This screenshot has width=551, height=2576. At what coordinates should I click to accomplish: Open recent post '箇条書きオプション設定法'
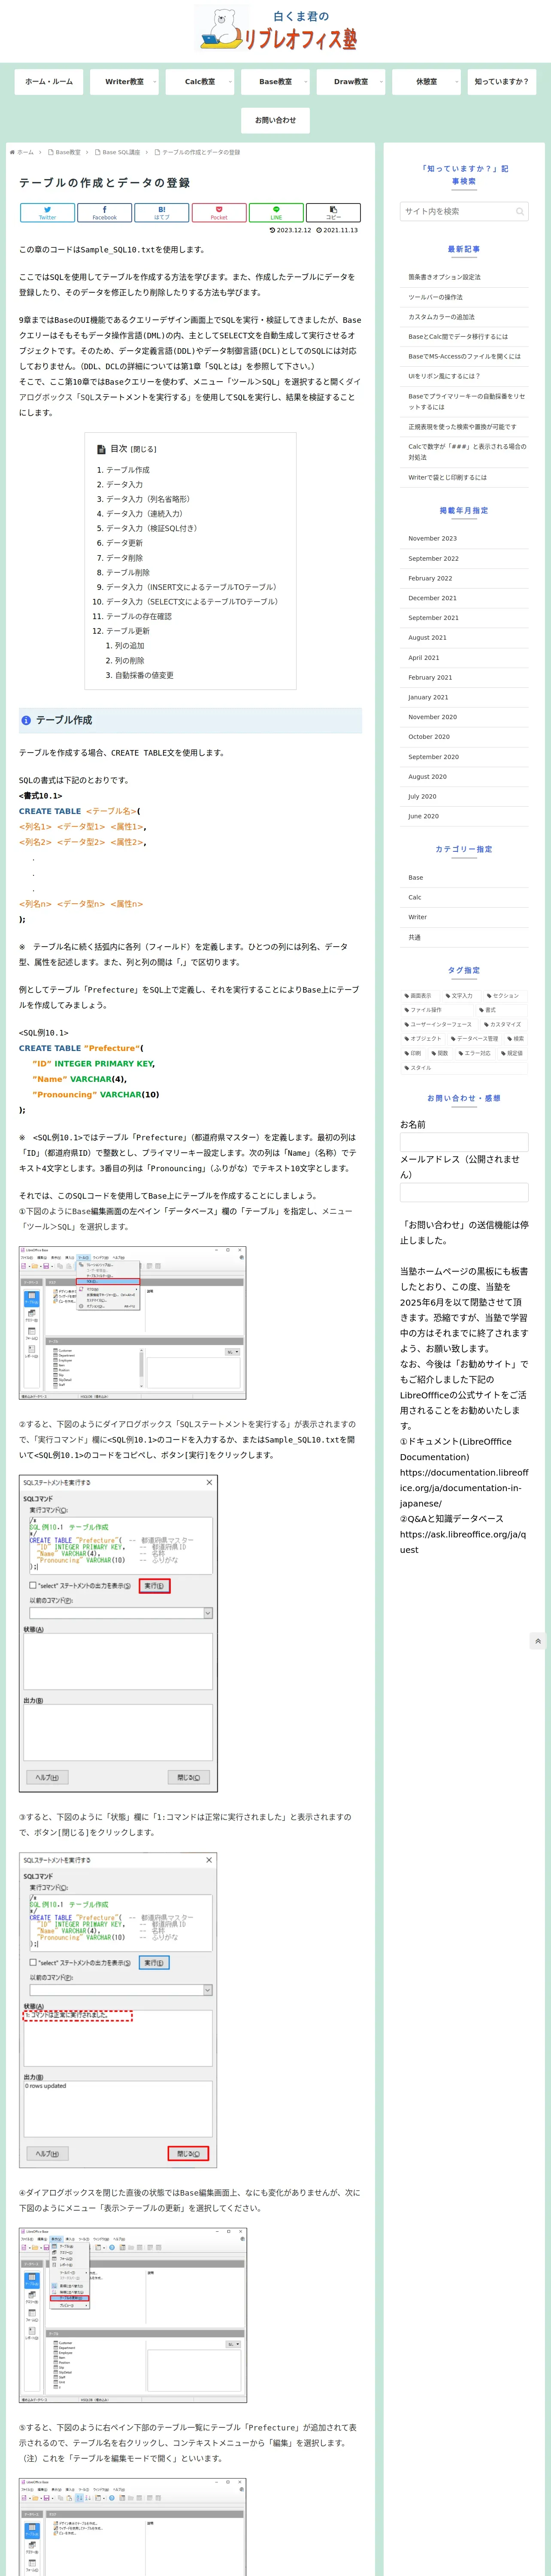(x=464, y=277)
